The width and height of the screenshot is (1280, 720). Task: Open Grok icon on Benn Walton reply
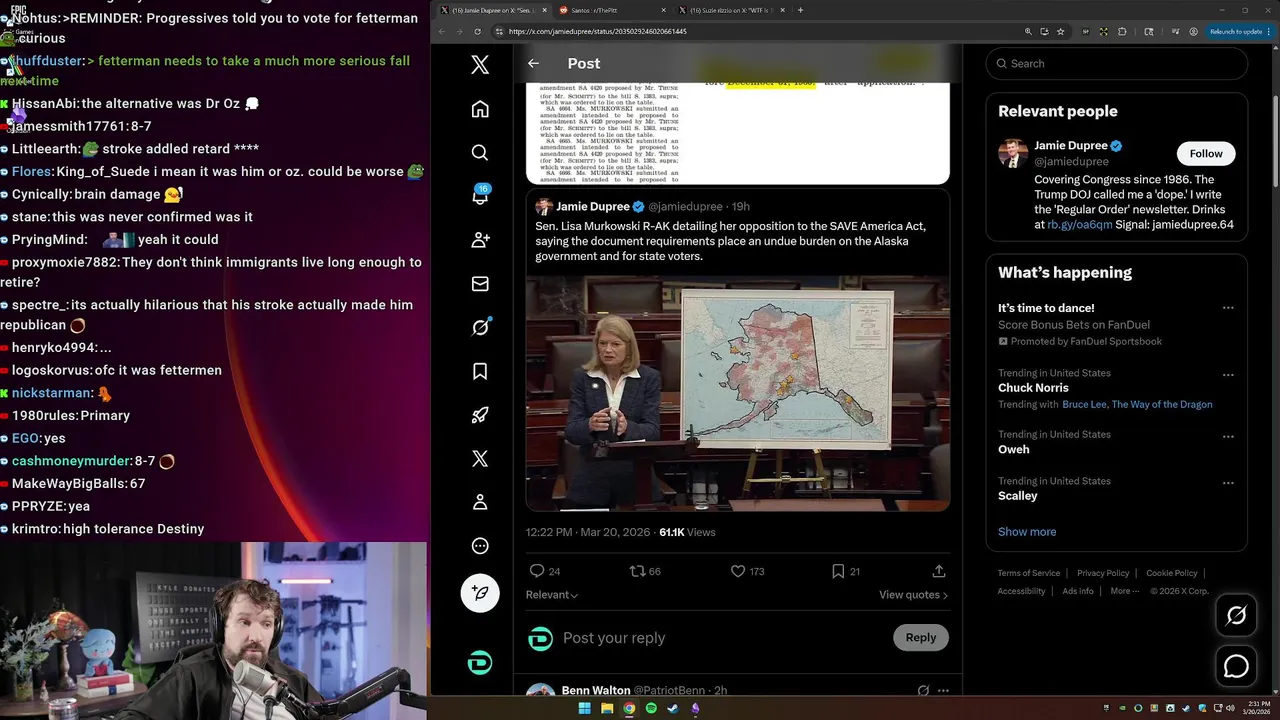923,690
